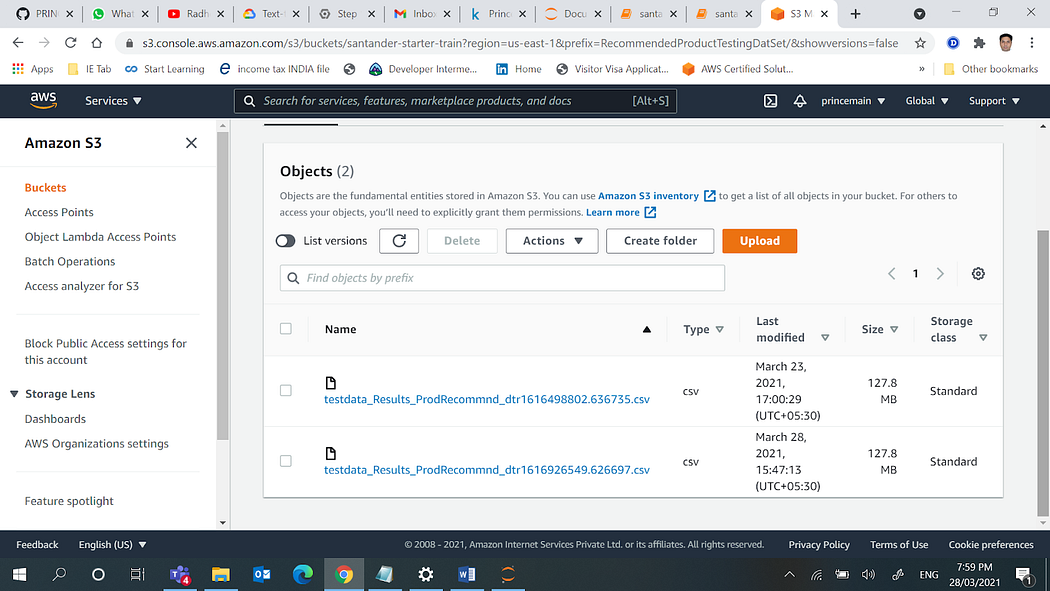
Task: Go to browser home page
Action: click(97, 43)
